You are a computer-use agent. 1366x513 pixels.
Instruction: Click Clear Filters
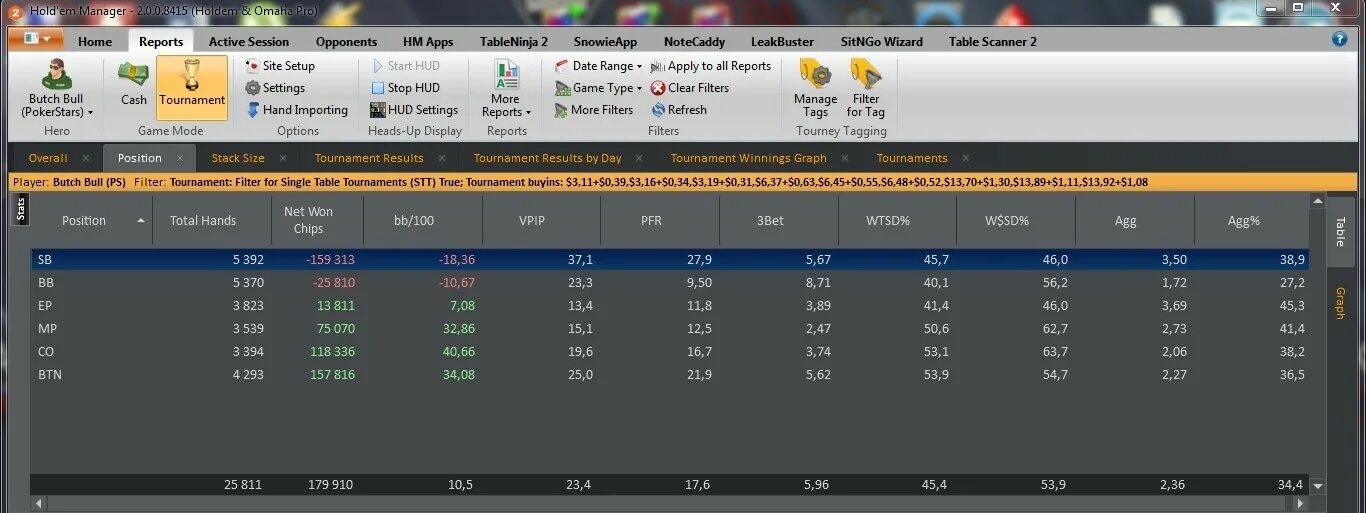coord(690,88)
